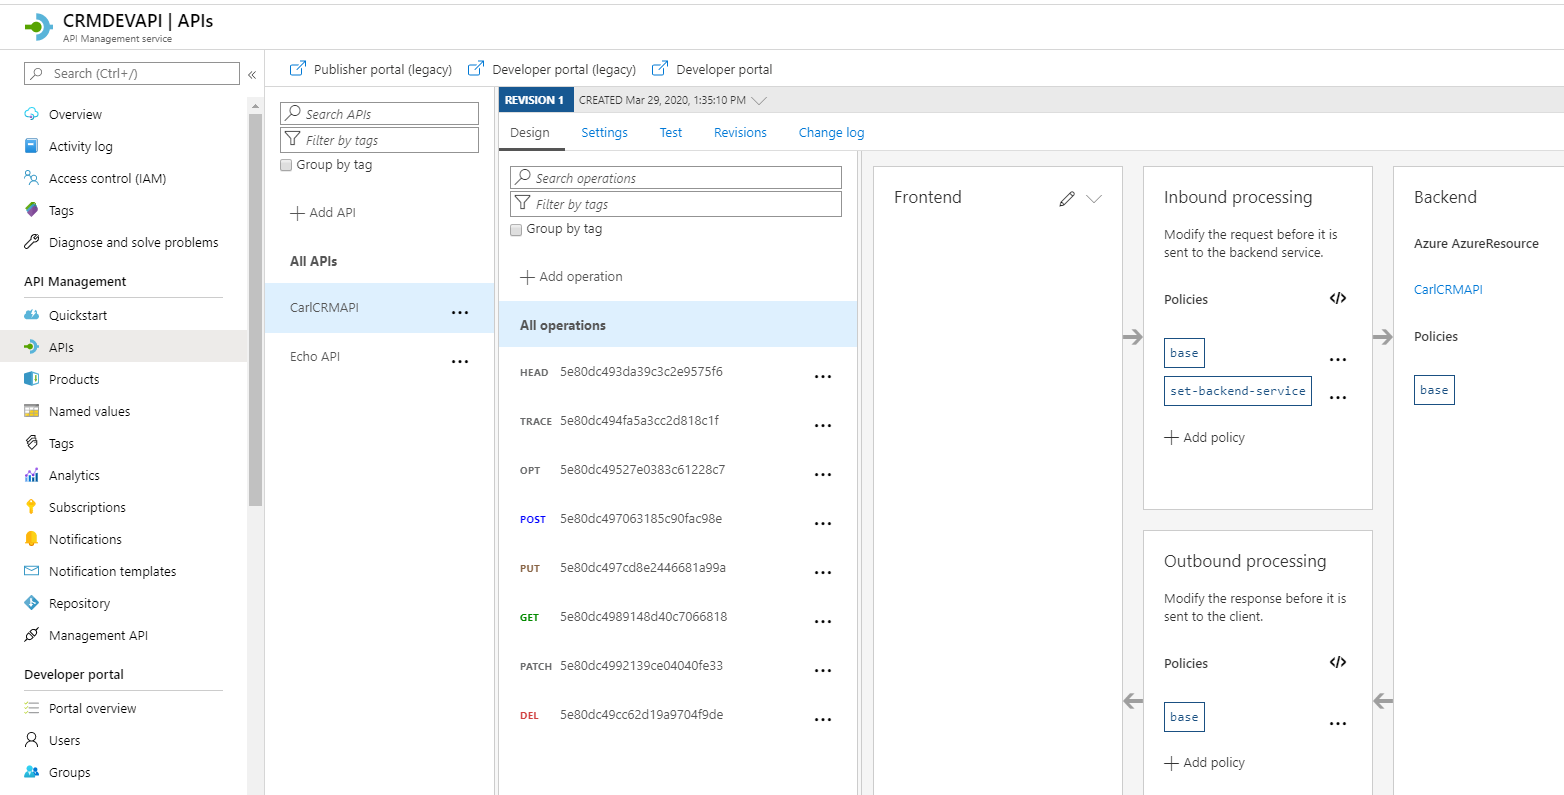Click Diagnose and solve problems wrench icon

click(31, 242)
